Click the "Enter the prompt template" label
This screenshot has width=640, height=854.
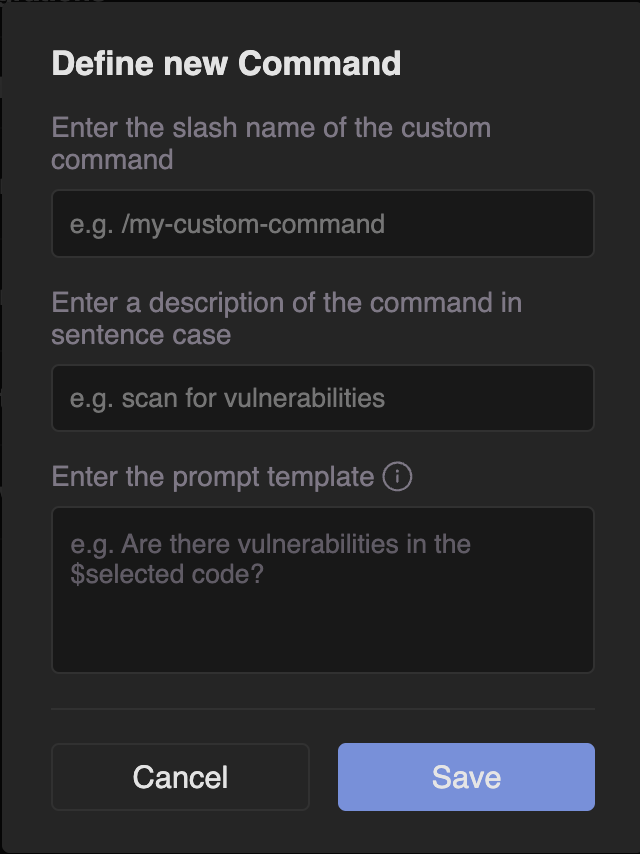pos(212,477)
